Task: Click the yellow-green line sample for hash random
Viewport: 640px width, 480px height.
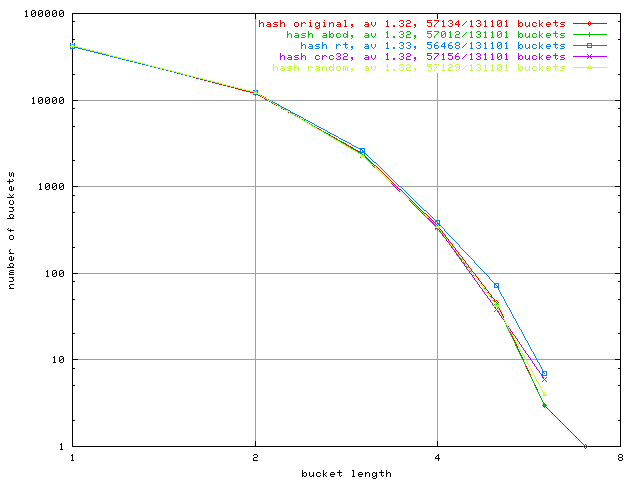Action: pos(589,68)
